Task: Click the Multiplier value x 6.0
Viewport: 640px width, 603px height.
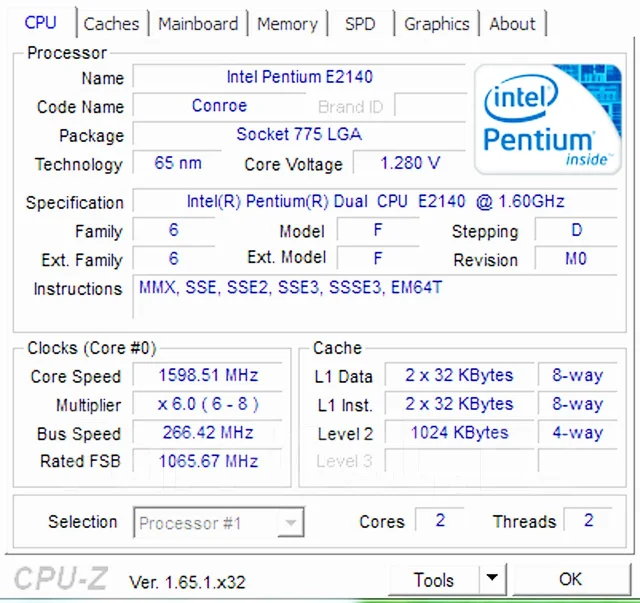Action: click(x=208, y=404)
